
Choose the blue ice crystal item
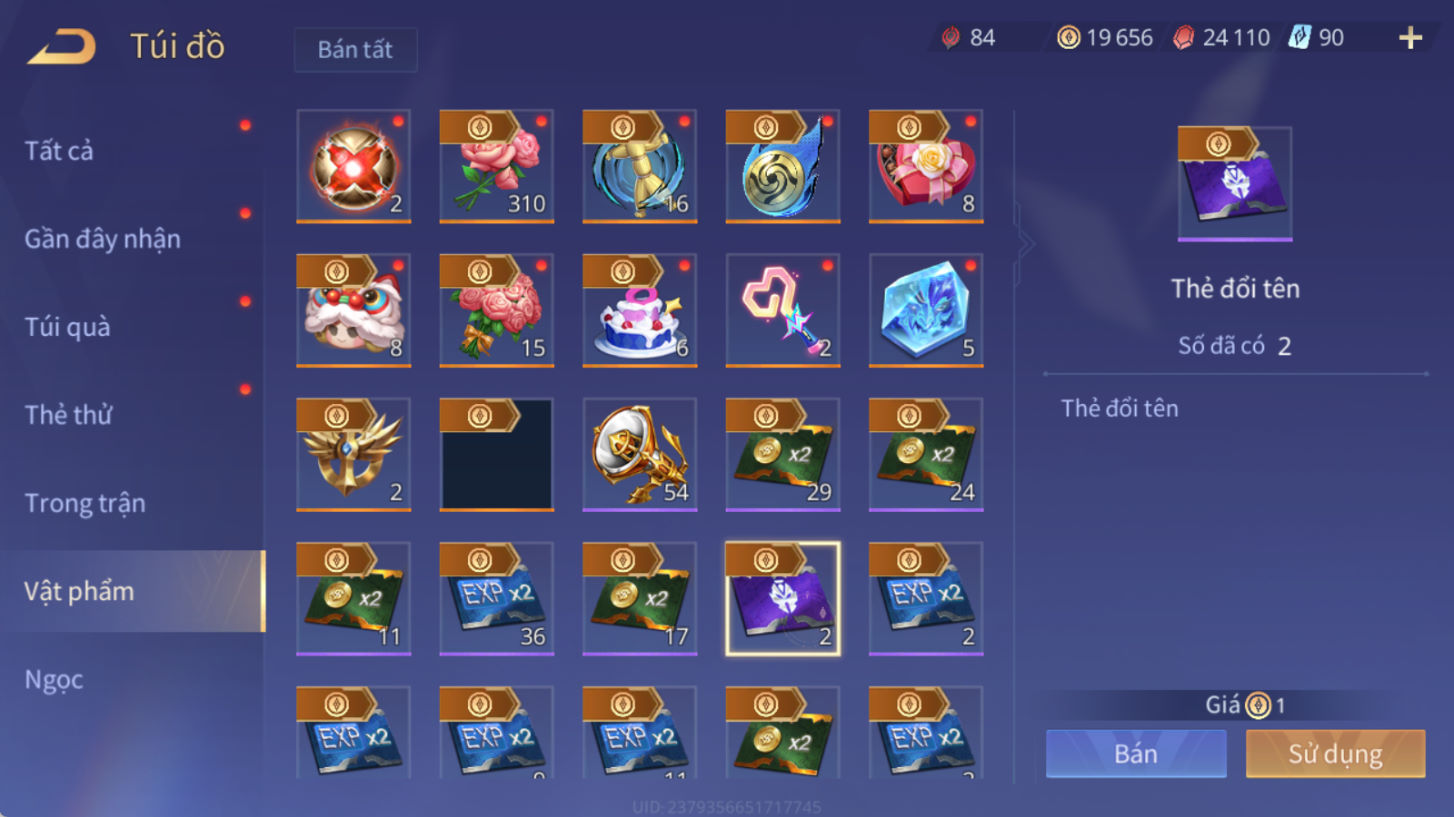926,310
